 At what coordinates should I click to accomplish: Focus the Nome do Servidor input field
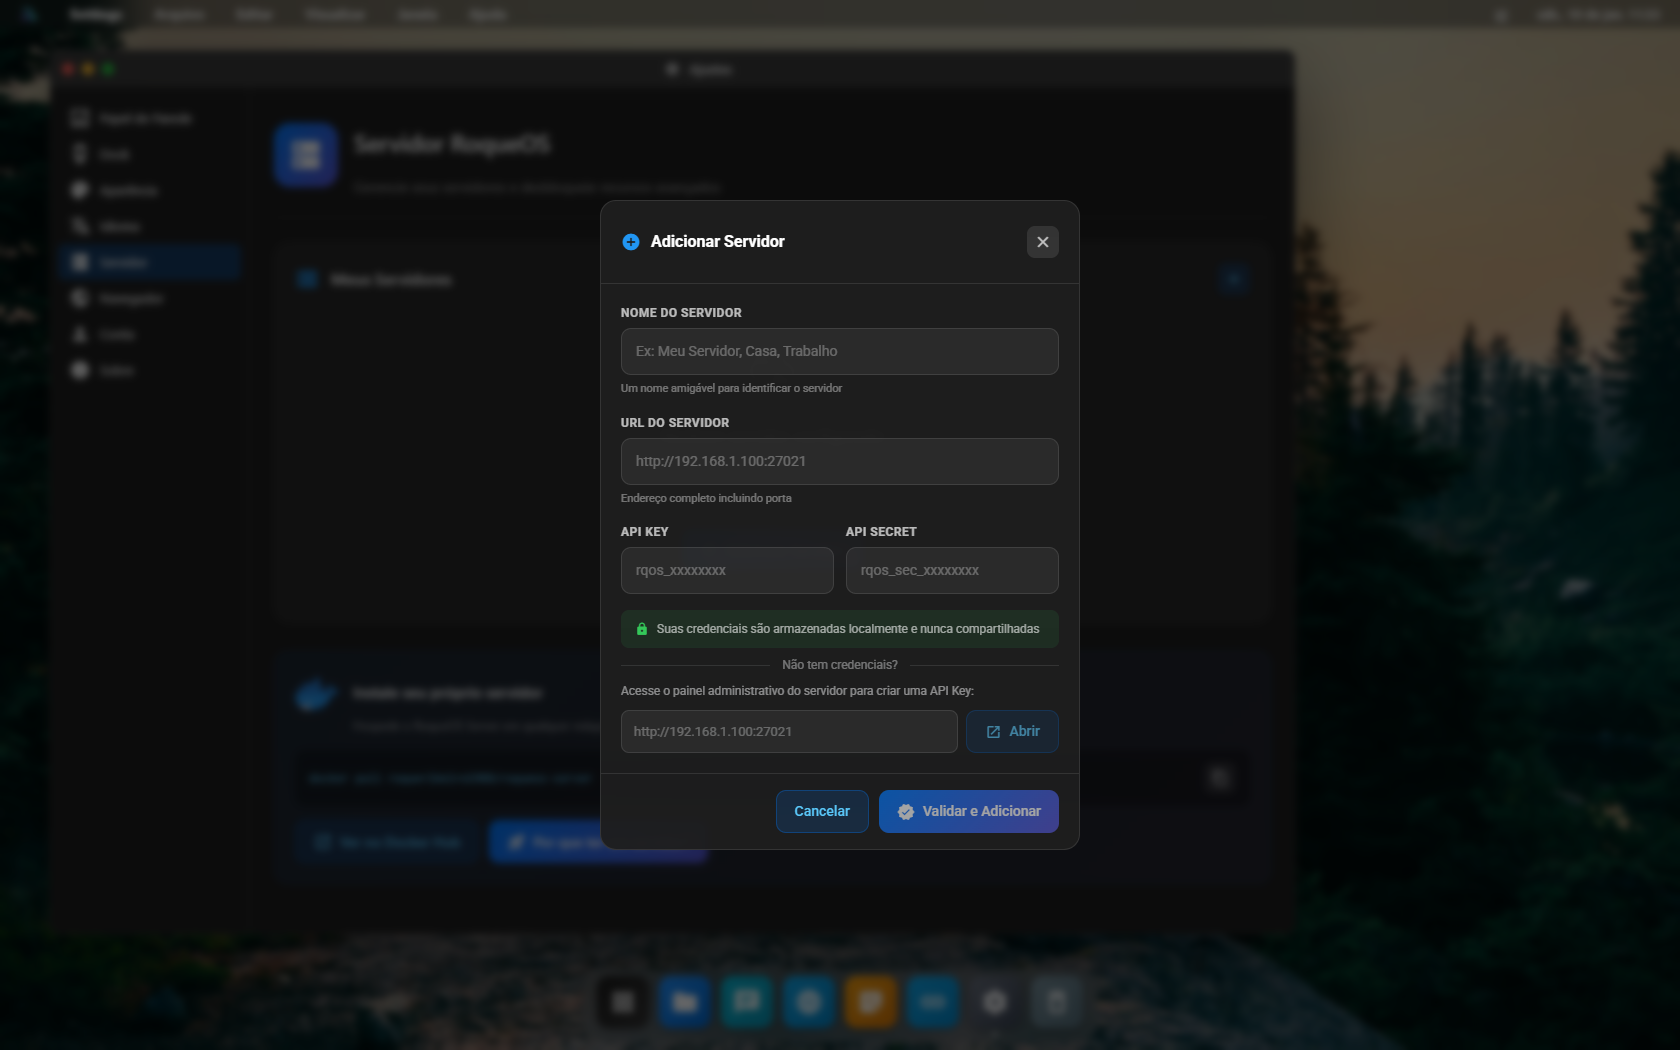[839, 352]
